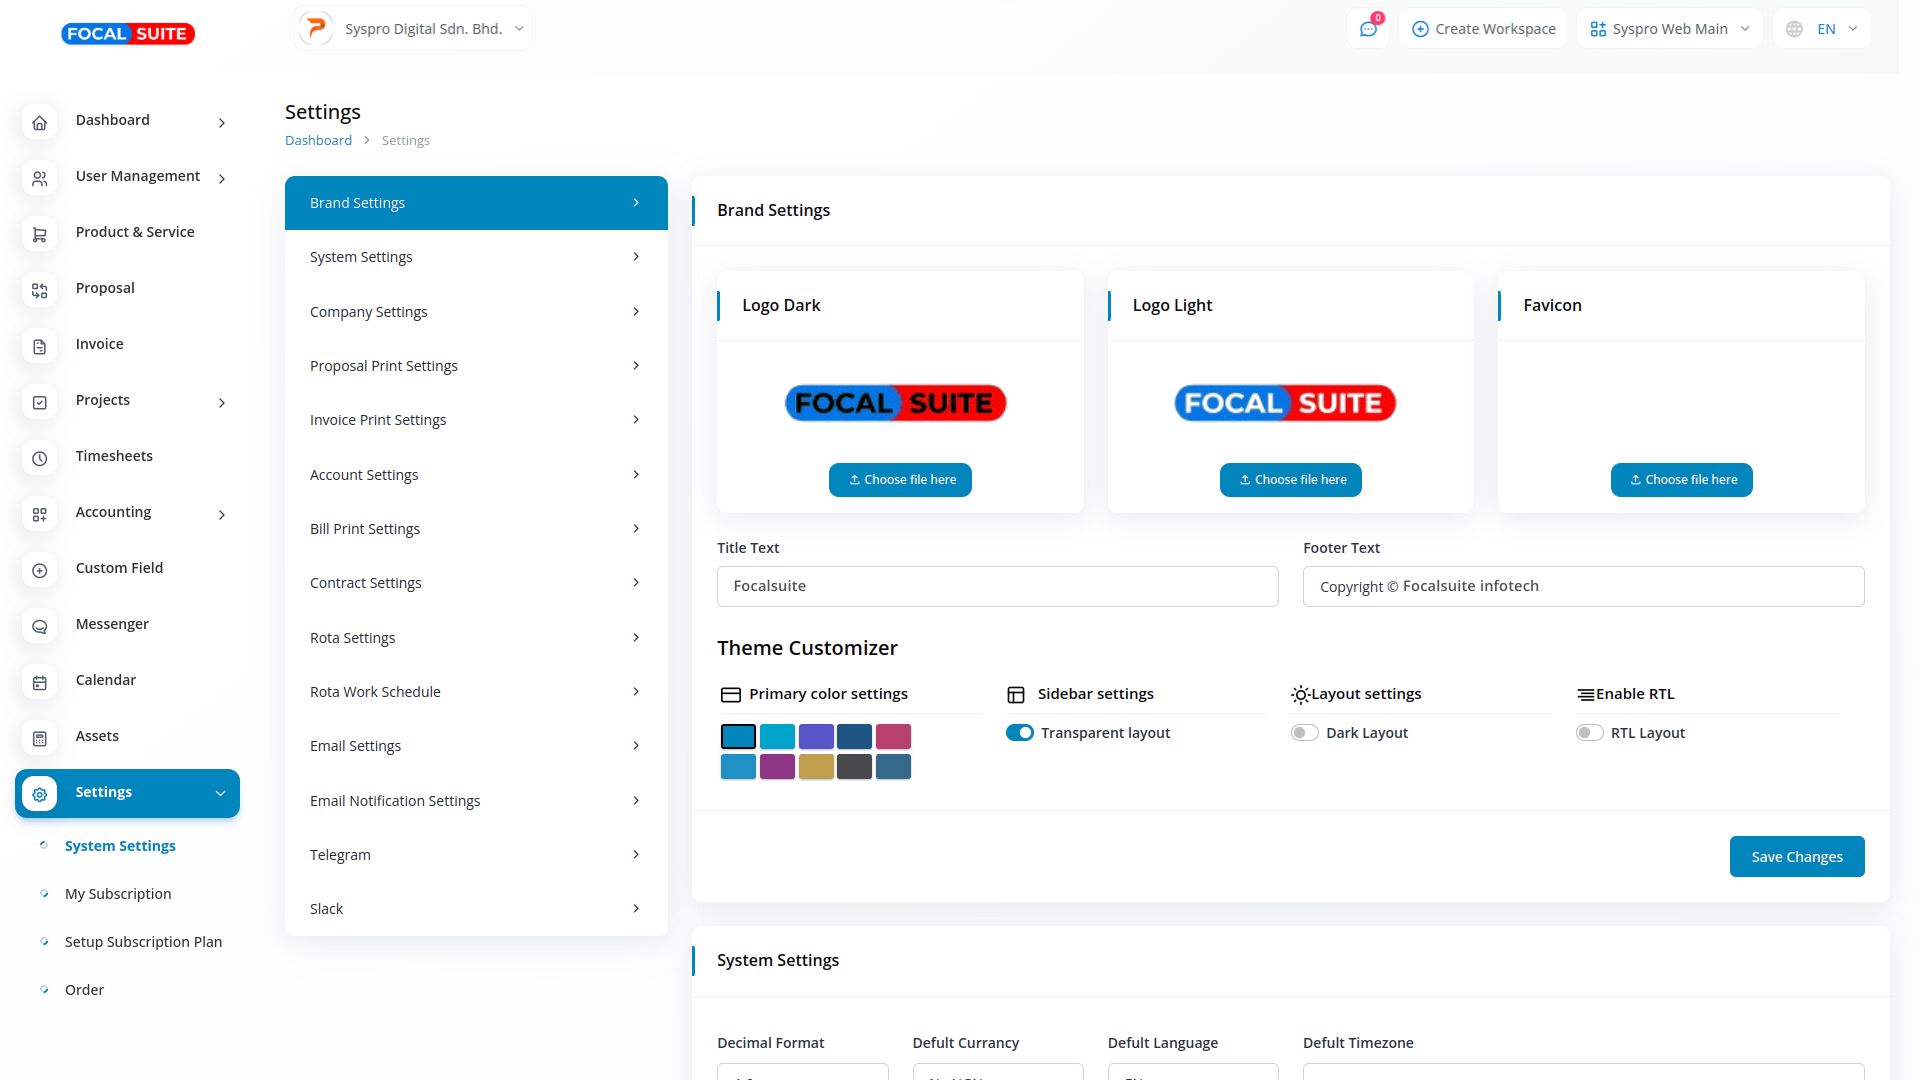Click the Save Changes button
The image size is (1920, 1080).
coord(1796,857)
